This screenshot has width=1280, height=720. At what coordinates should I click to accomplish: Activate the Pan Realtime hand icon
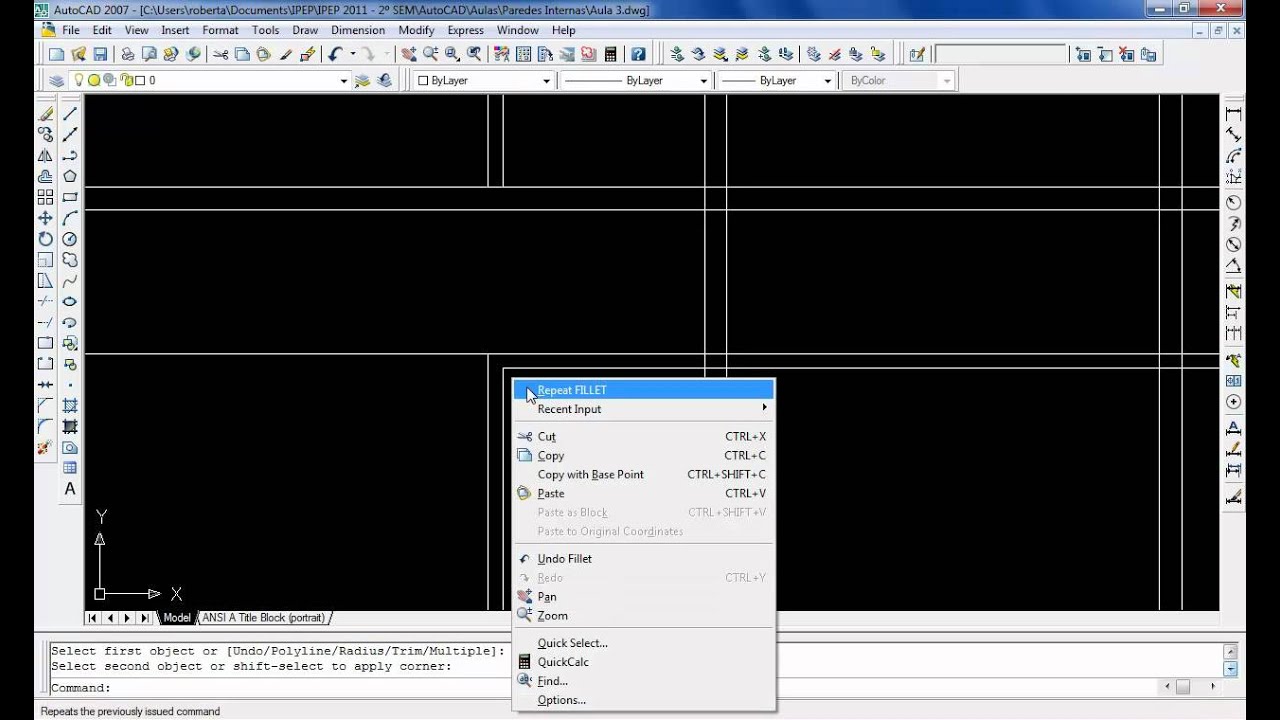tap(409, 54)
